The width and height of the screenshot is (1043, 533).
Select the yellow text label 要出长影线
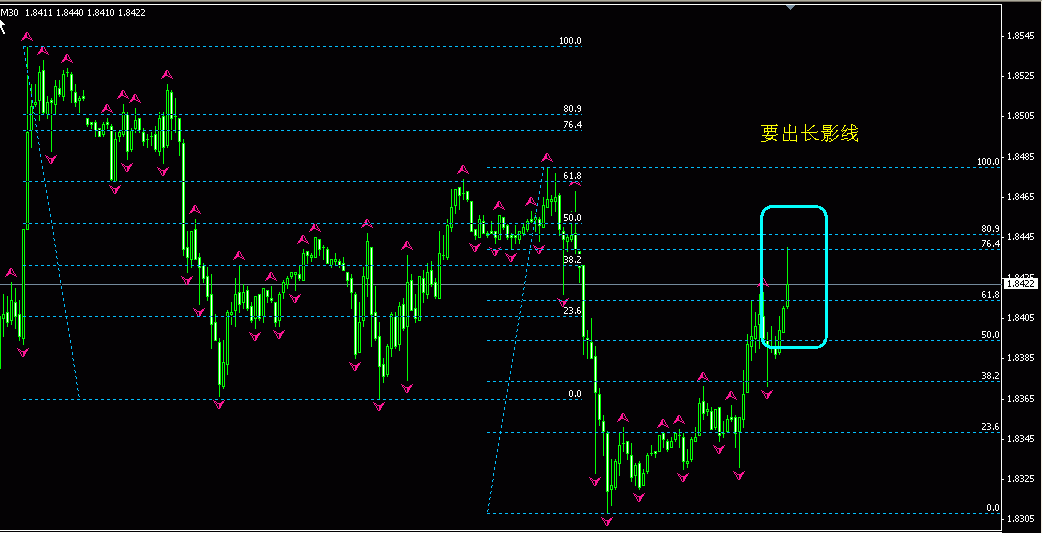pyautogui.click(x=810, y=134)
